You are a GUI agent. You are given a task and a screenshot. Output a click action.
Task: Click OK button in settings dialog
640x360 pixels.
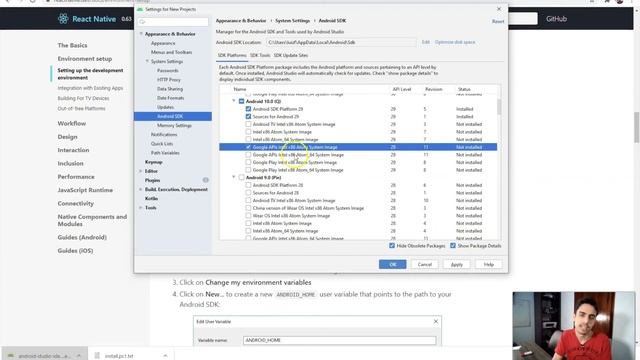(x=392, y=264)
